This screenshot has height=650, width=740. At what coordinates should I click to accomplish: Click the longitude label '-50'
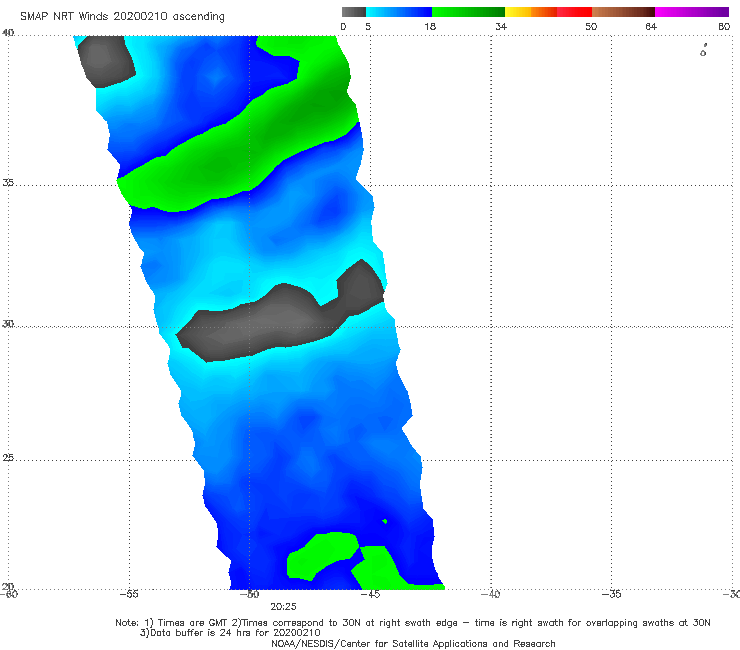click(249, 594)
